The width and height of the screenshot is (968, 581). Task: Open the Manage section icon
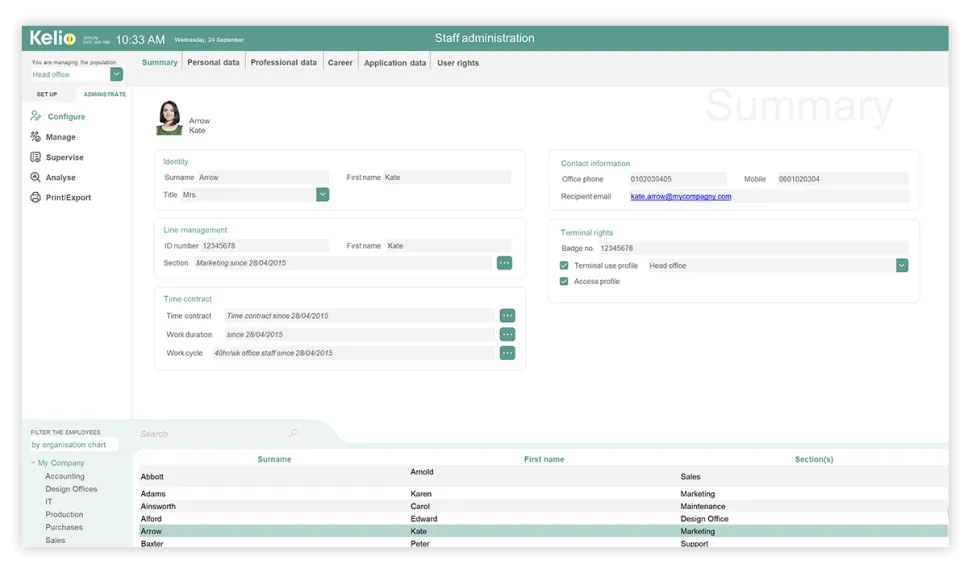point(36,136)
